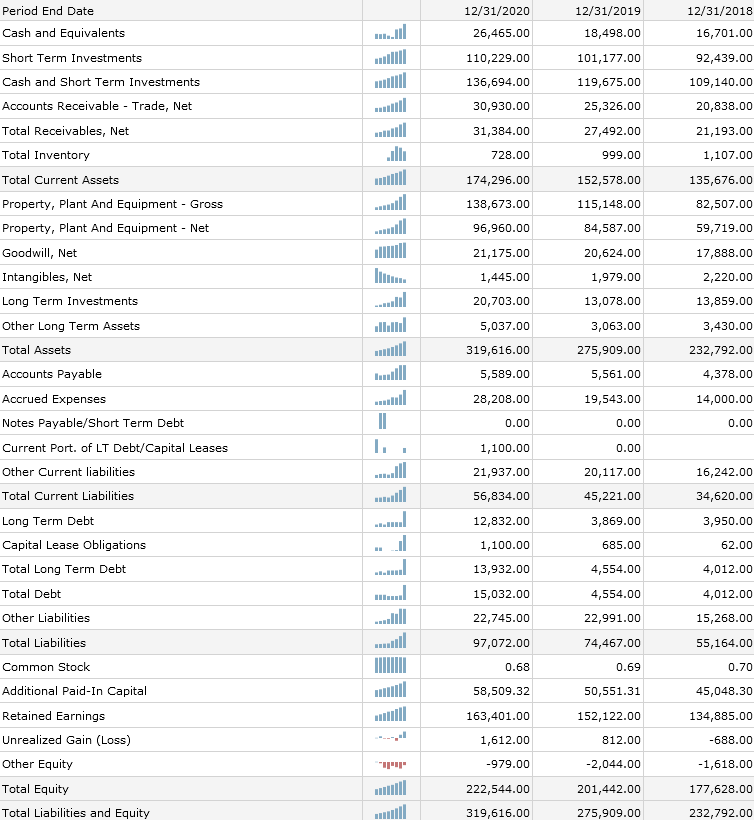Click the Goodwill, Net sparkline bars
The image size is (754, 820).
tap(390, 253)
